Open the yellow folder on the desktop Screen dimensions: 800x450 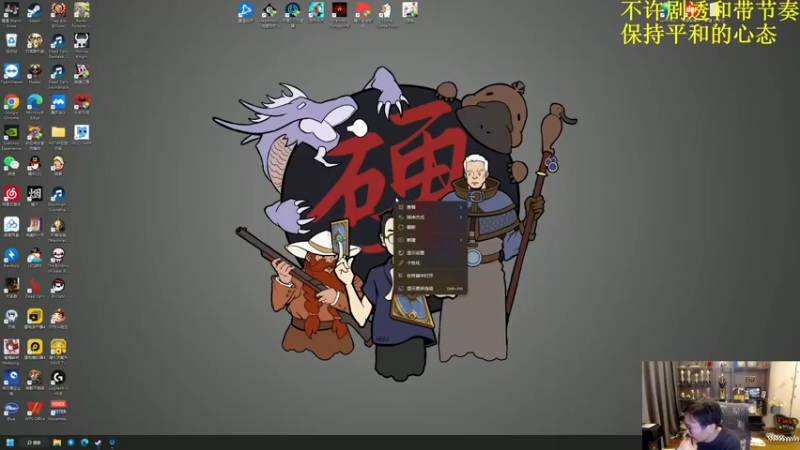click(x=58, y=137)
